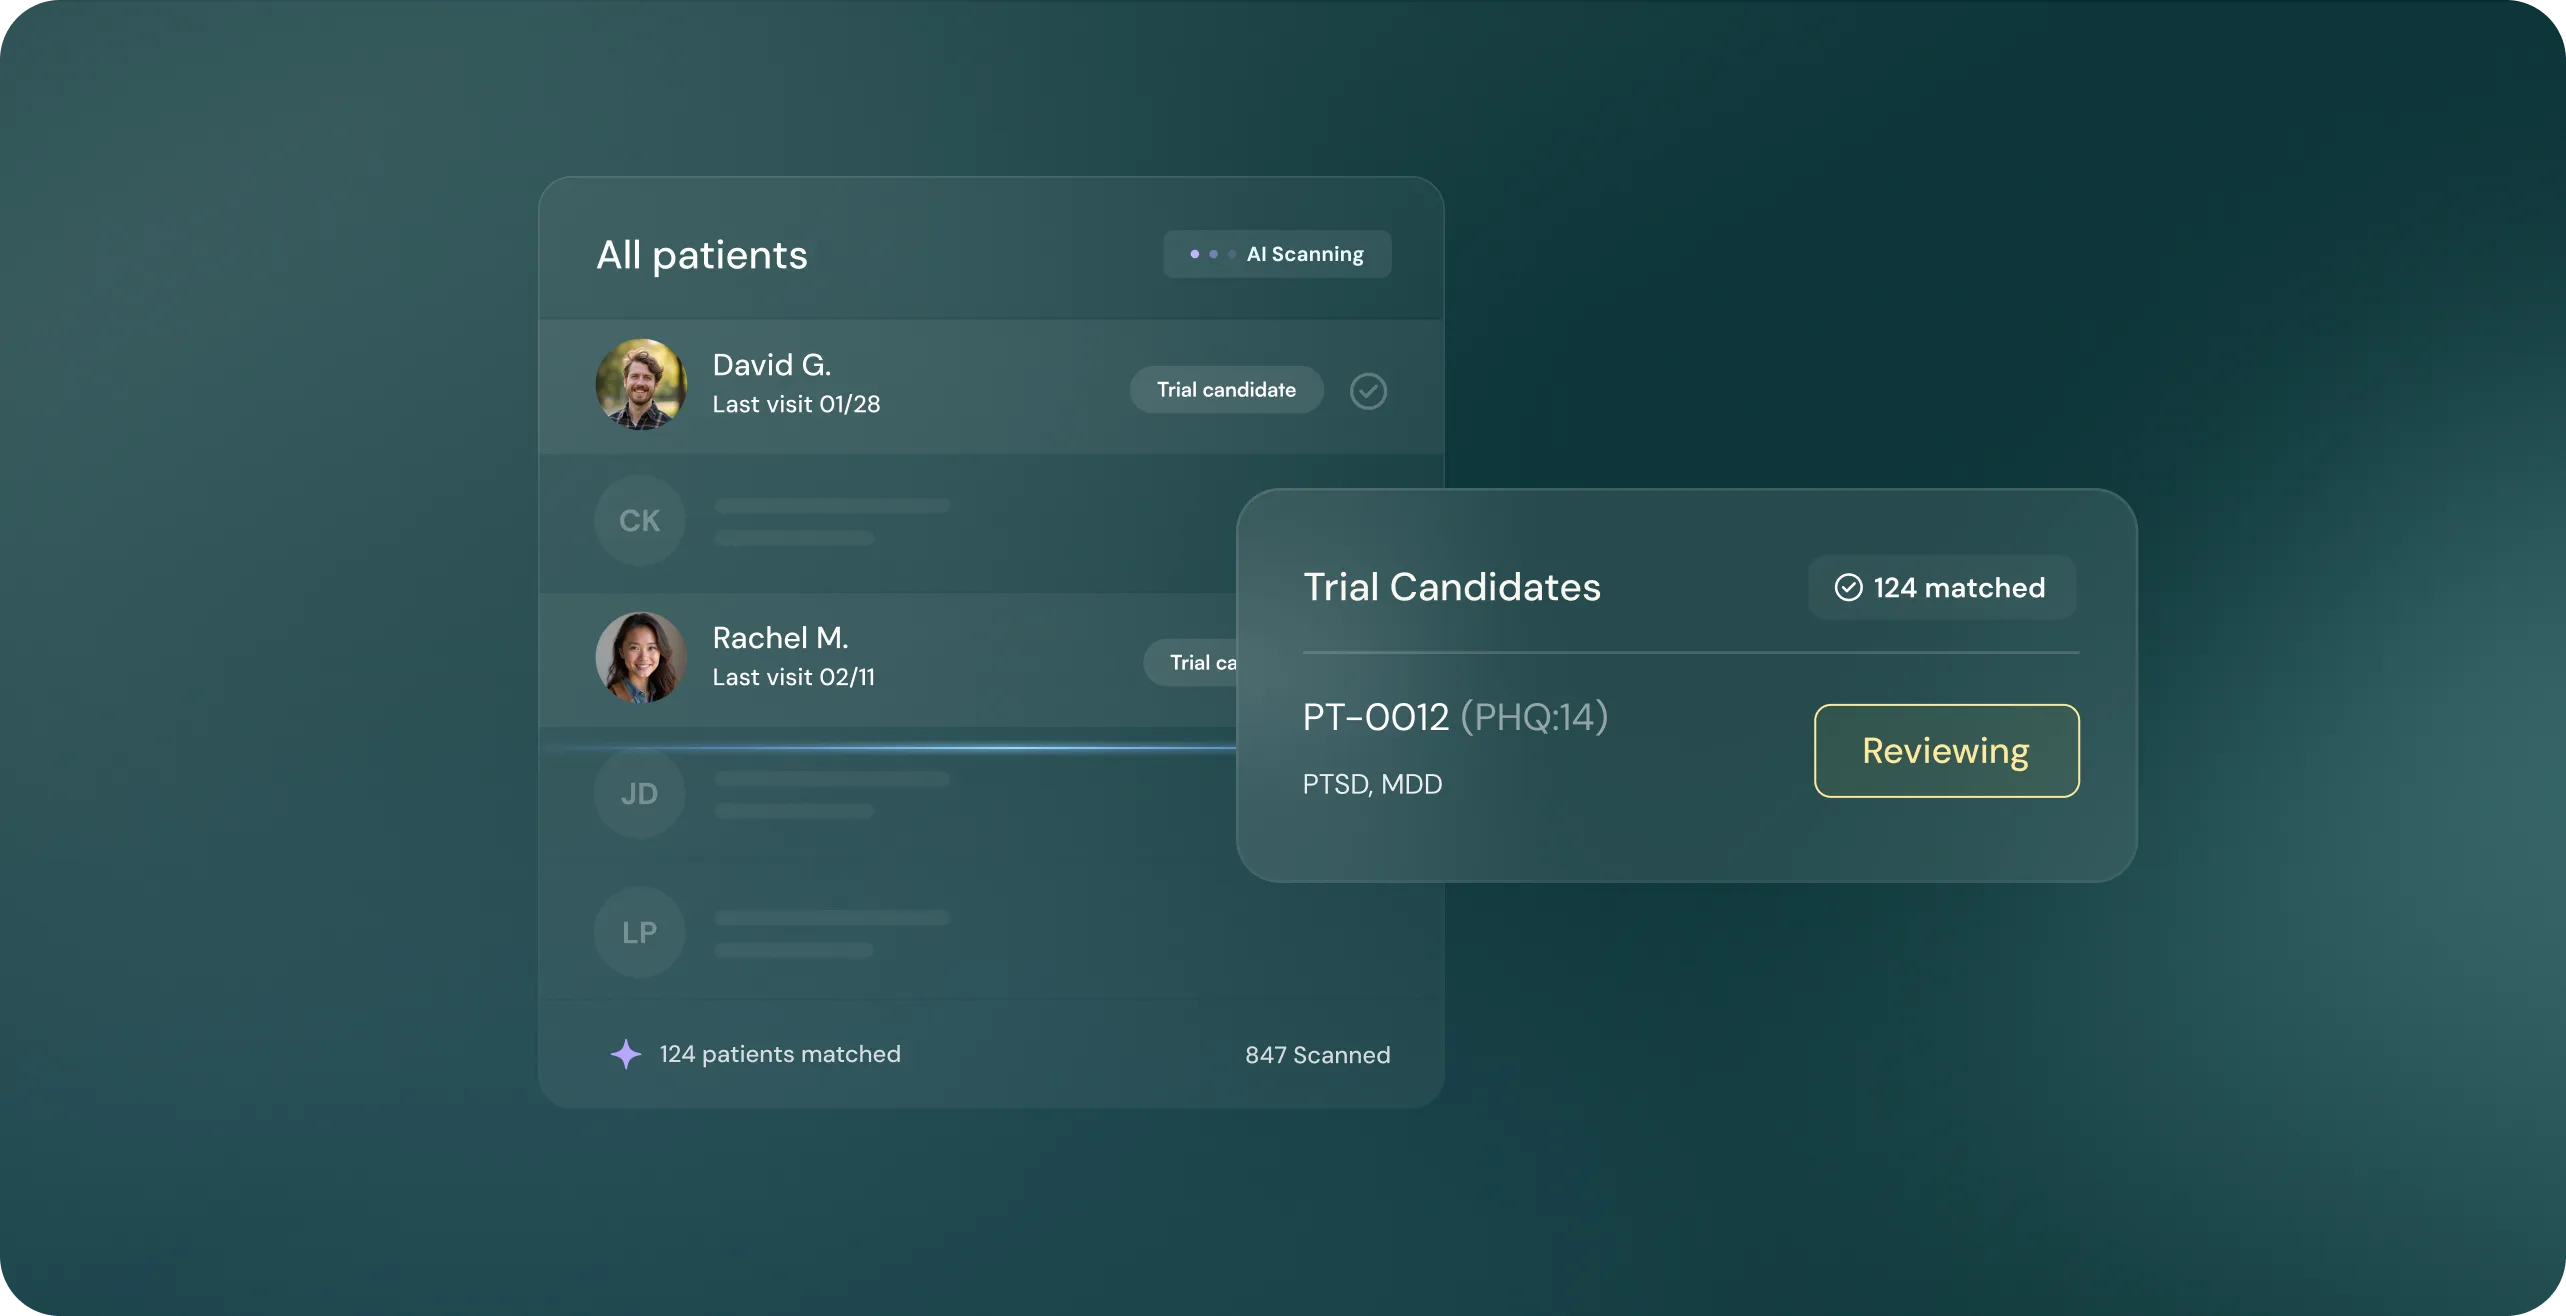Select Rachel M.'s profile photo

640,657
